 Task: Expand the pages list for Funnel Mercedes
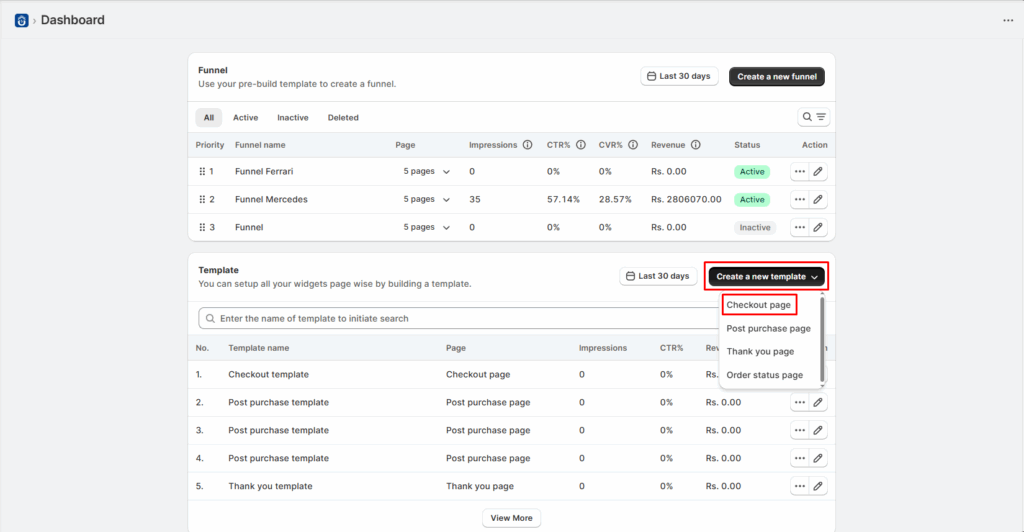427,200
